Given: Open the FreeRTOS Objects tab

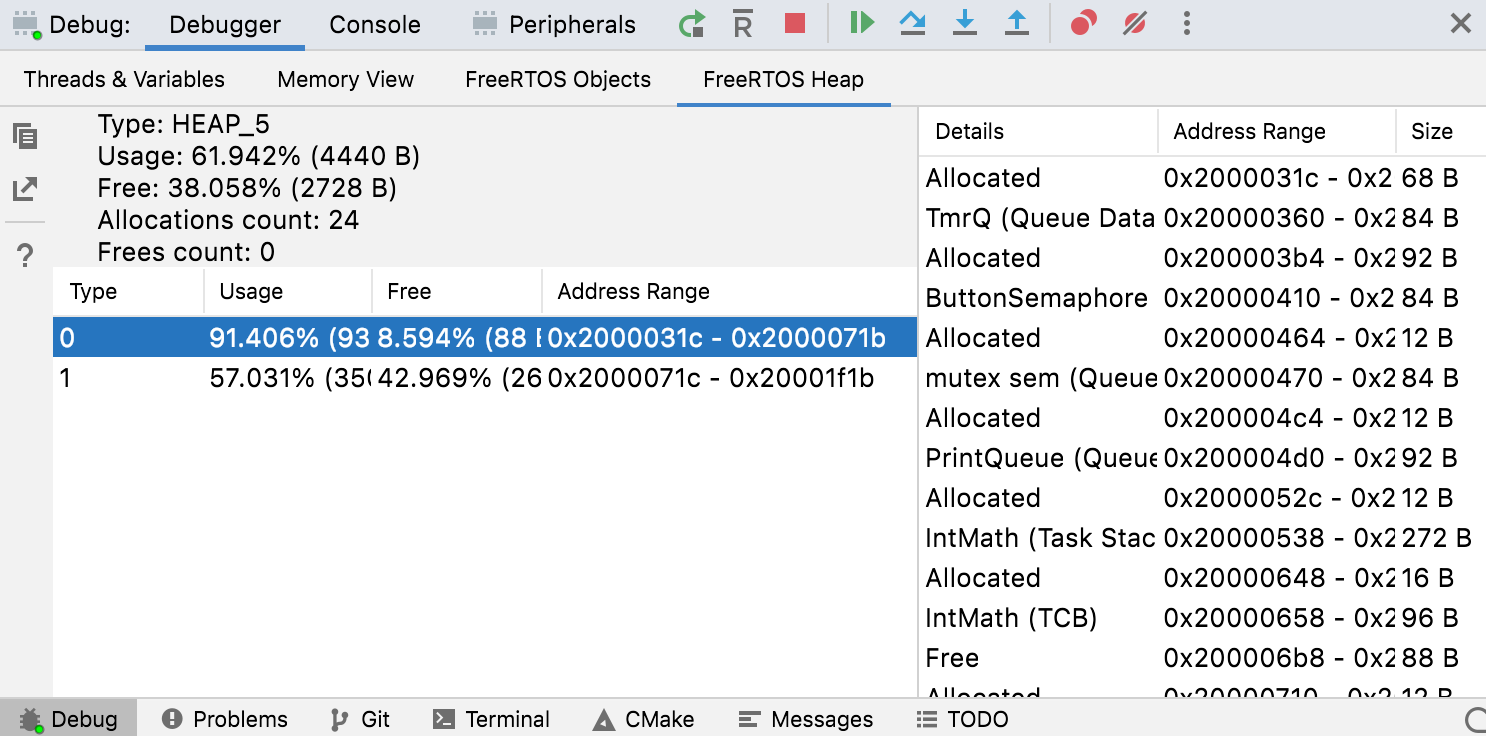Looking at the screenshot, I should pos(557,79).
